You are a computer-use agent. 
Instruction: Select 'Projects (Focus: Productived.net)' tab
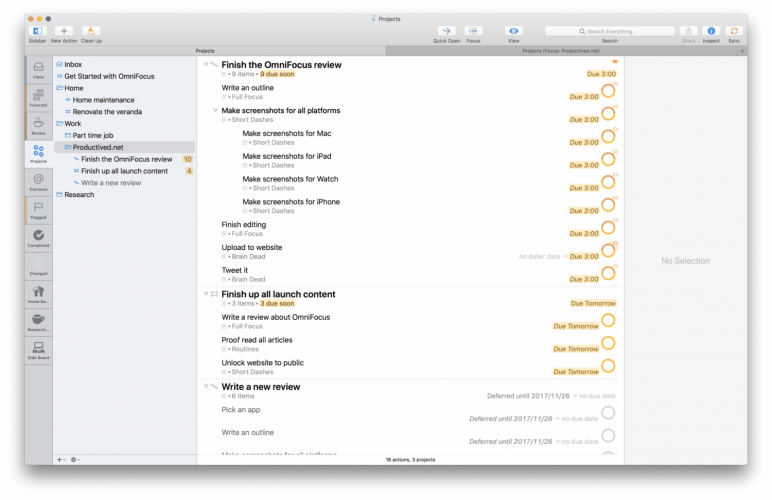tap(559, 50)
